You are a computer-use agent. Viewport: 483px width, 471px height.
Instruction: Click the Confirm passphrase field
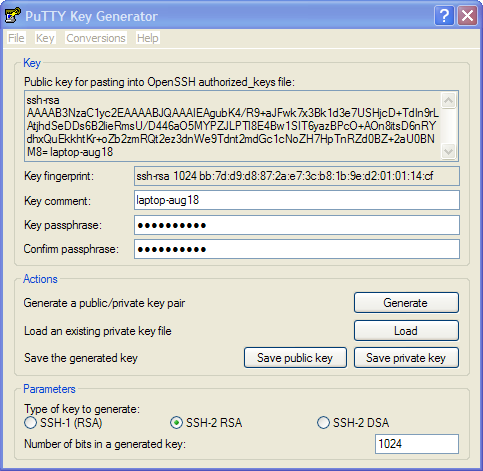pos(297,249)
